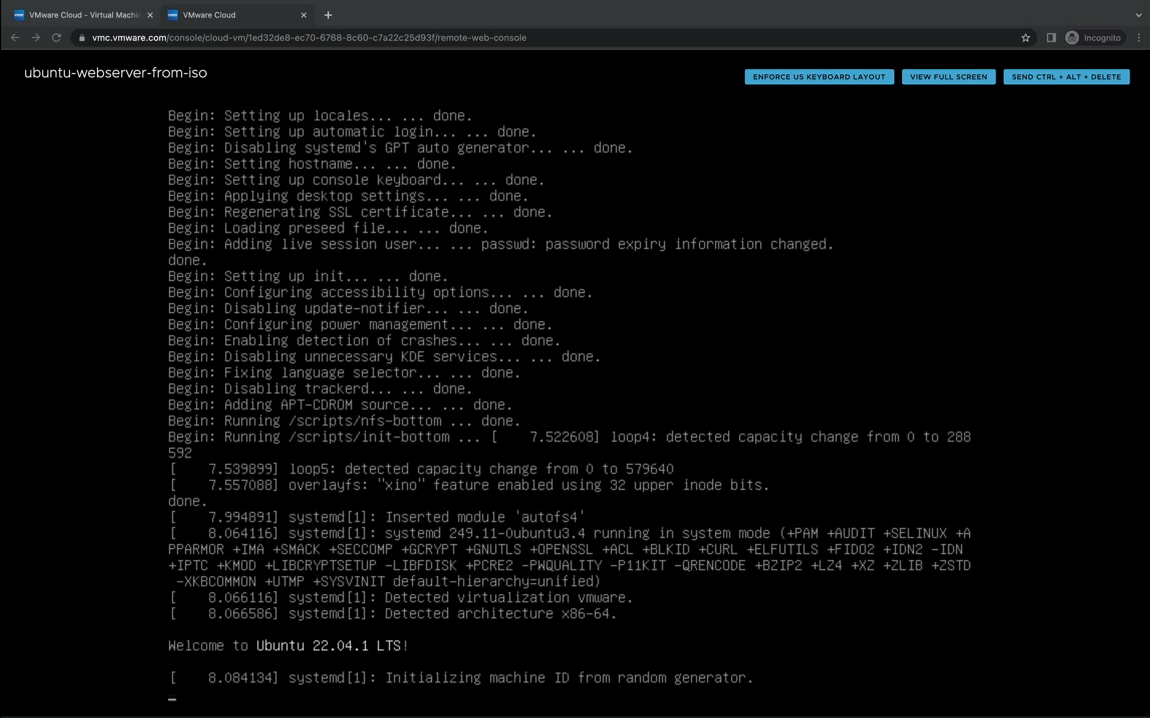
Task: Click 'Applying desktop settings' console line
Action: tap(348, 197)
